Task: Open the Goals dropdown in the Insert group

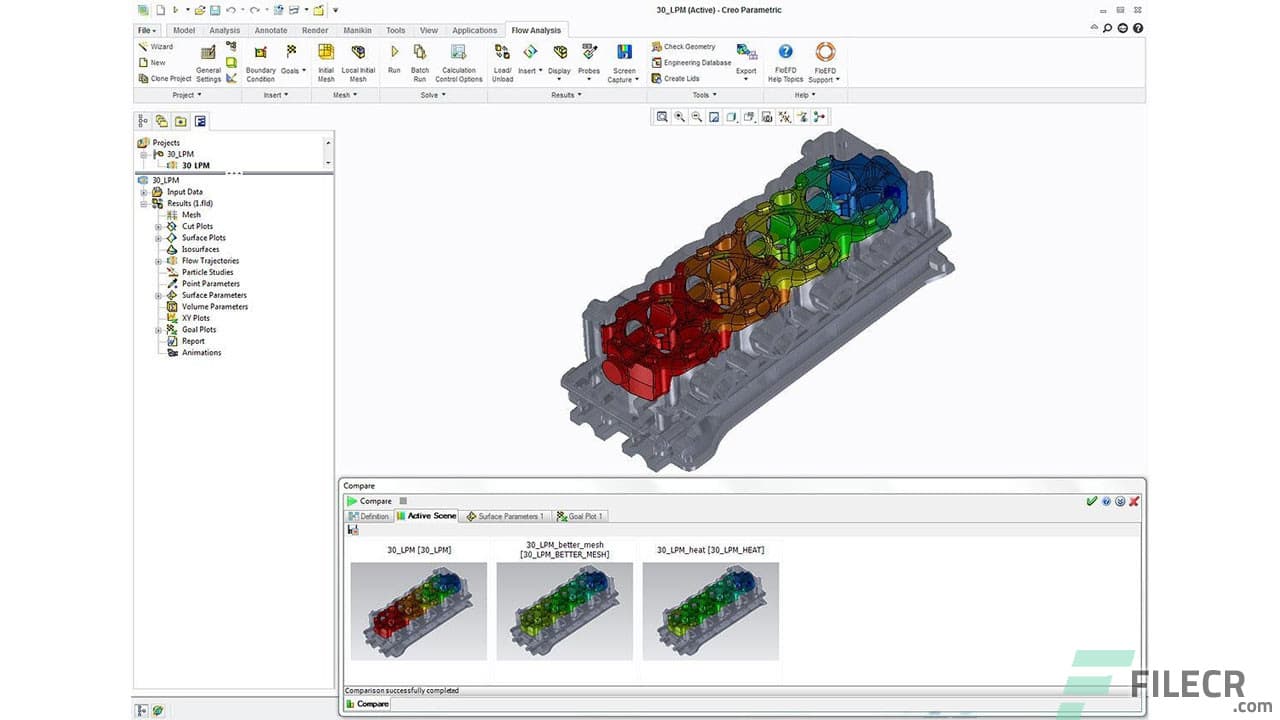Action: pyautogui.click(x=292, y=58)
